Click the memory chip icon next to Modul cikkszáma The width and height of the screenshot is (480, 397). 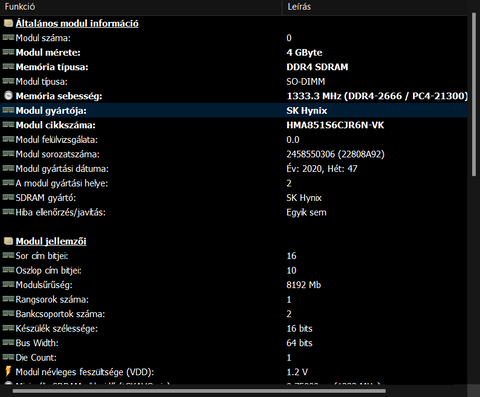pos(8,125)
